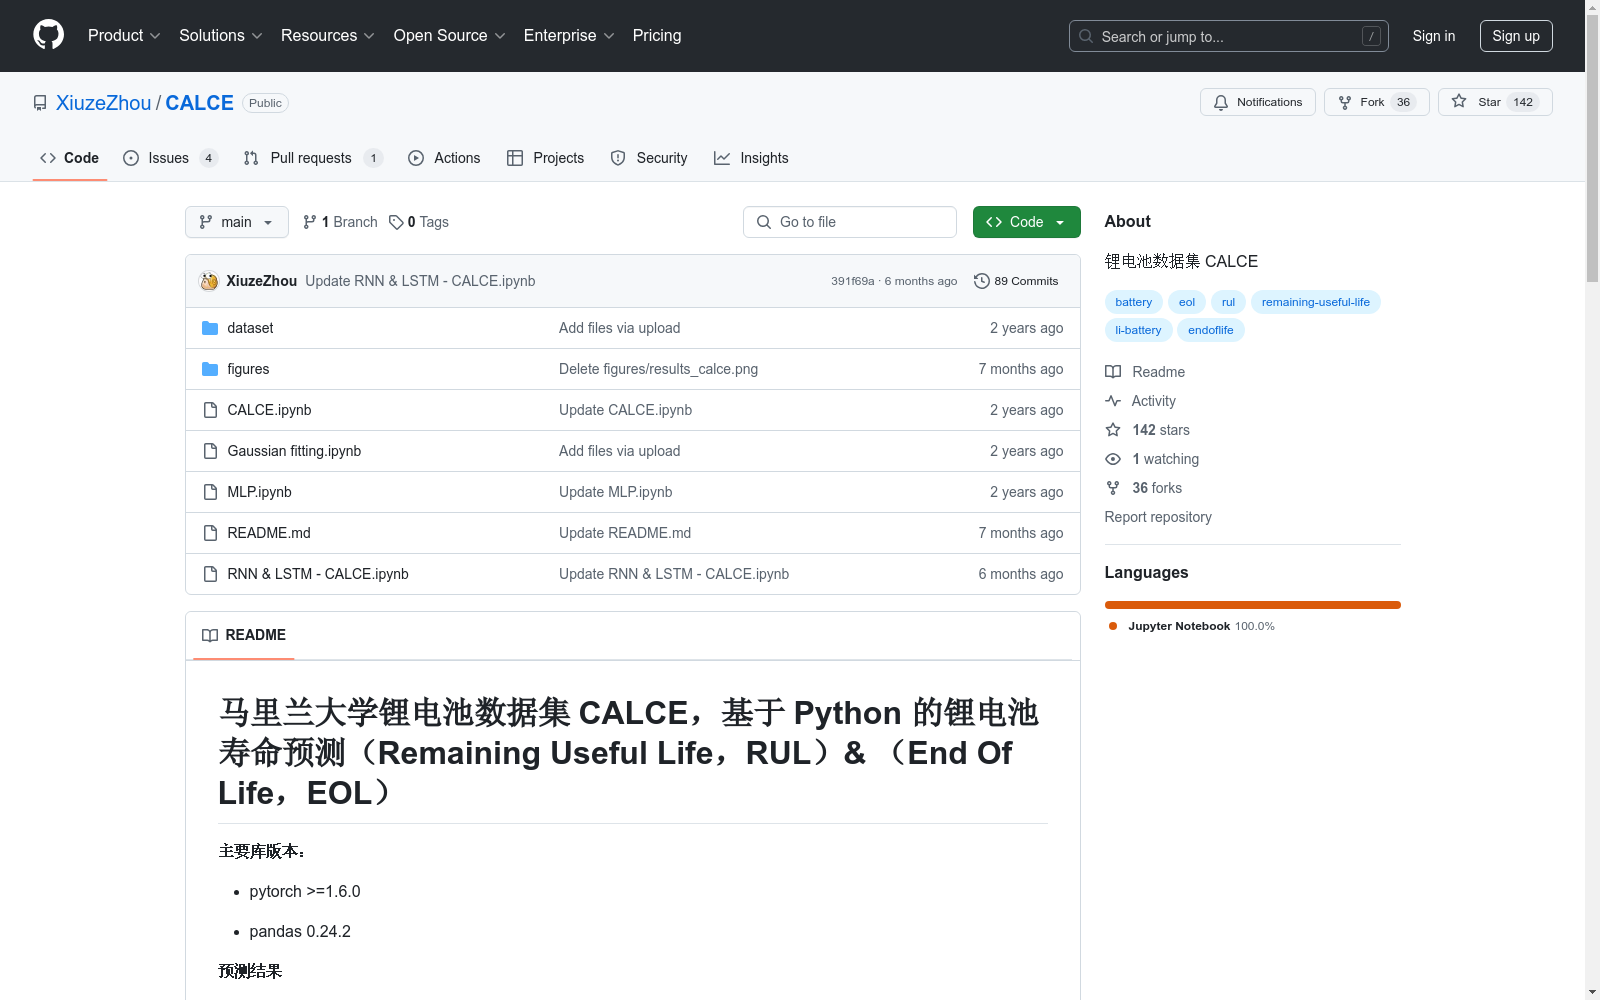The image size is (1600, 1000).
Task: Click the Activity pulse icon
Action: (x=1113, y=401)
